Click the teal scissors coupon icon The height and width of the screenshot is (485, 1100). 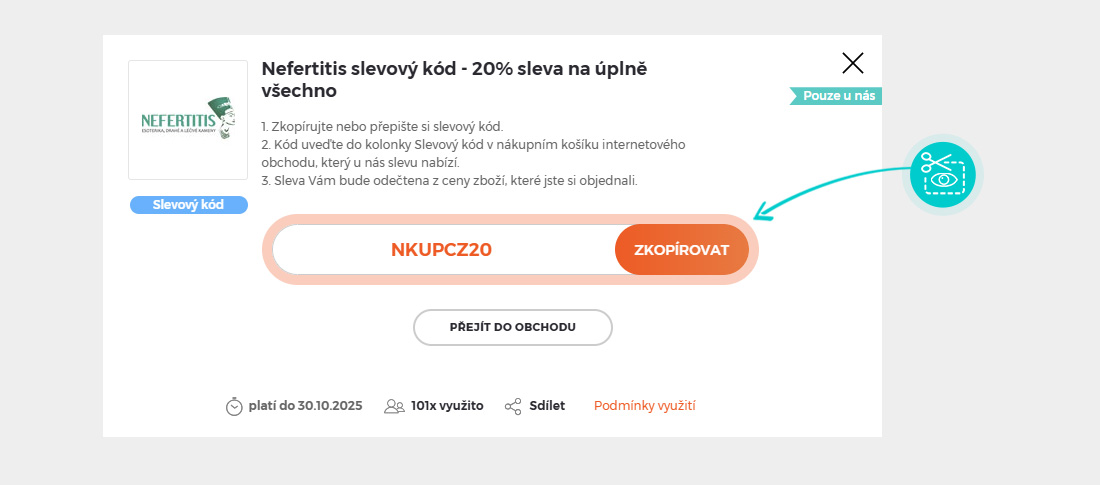[x=942, y=174]
